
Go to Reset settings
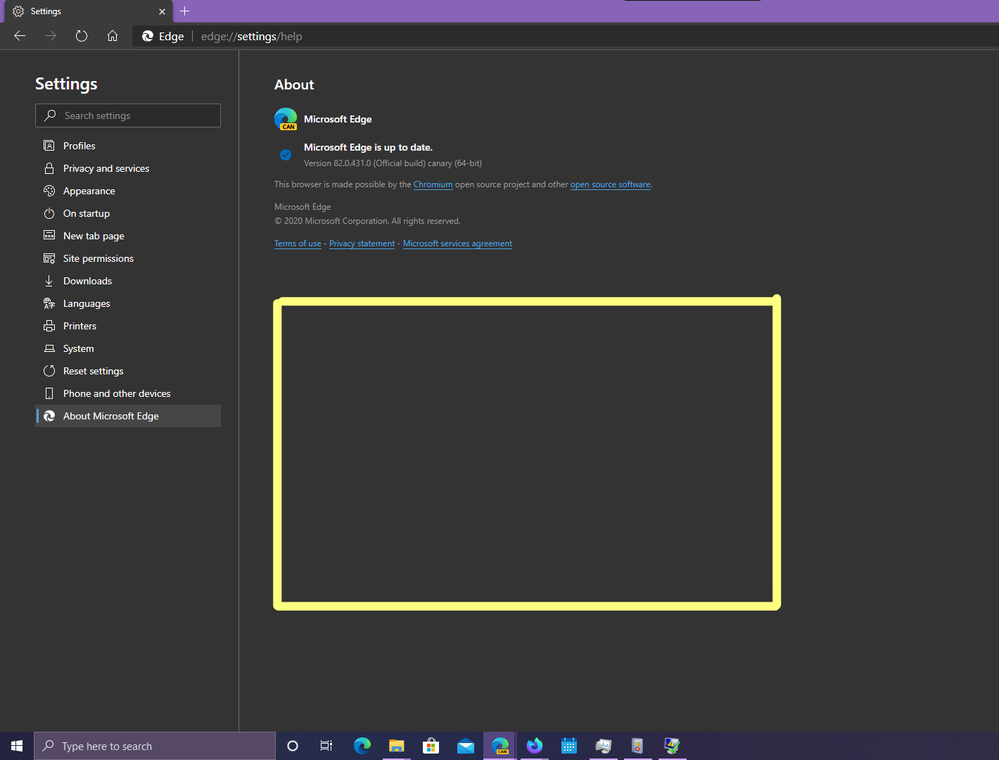tap(128, 371)
